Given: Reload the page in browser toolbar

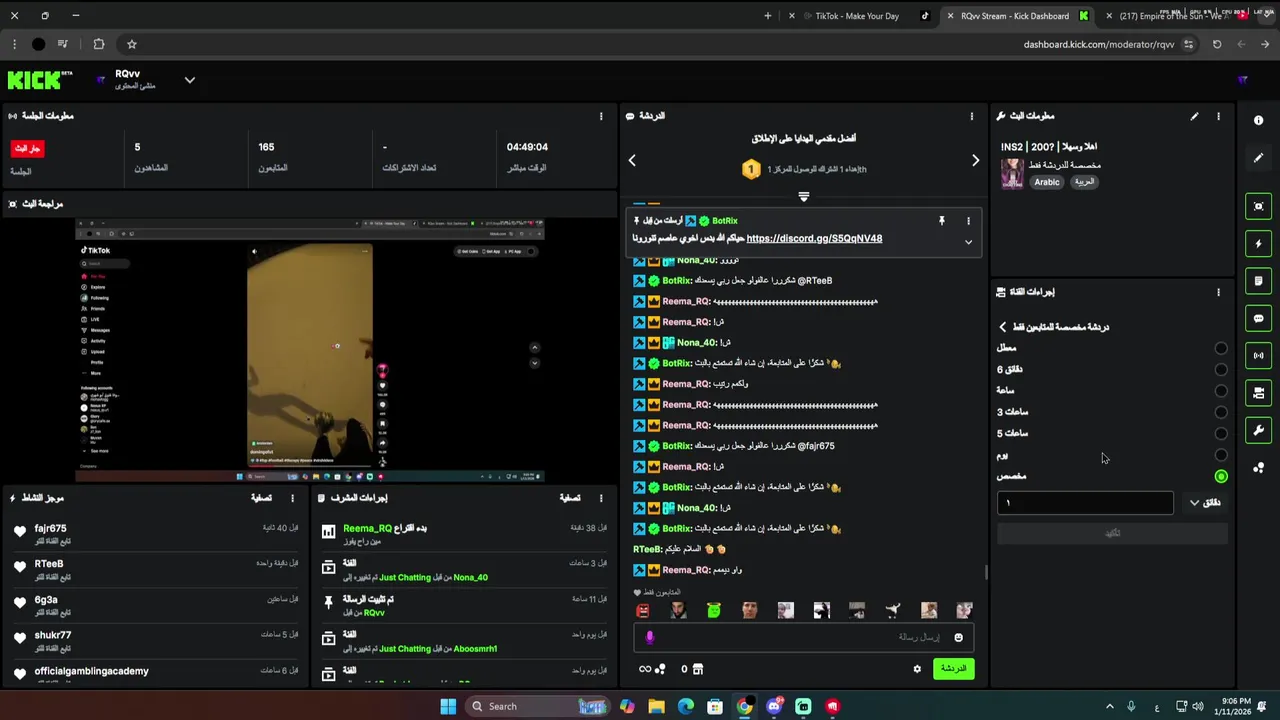Looking at the screenshot, I should coord(1217,44).
